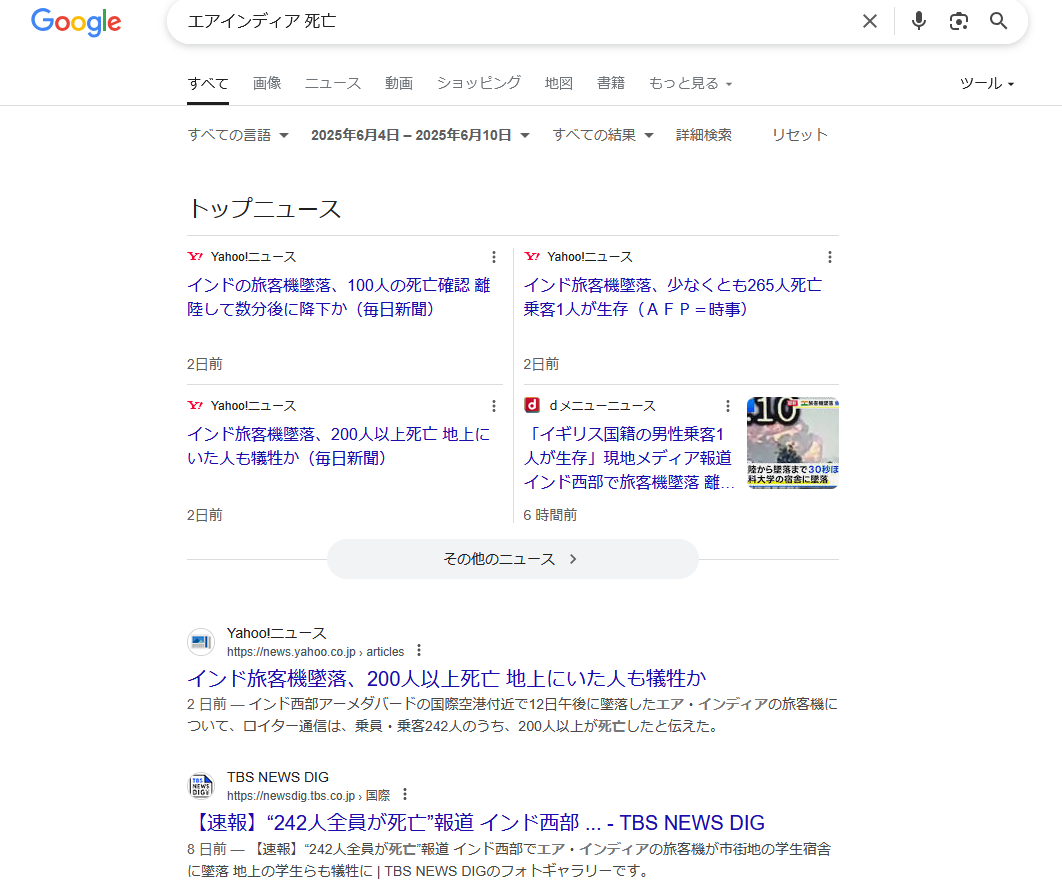
Task: Open options menu for 265人死亡 news card
Action: [x=830, y=257]
